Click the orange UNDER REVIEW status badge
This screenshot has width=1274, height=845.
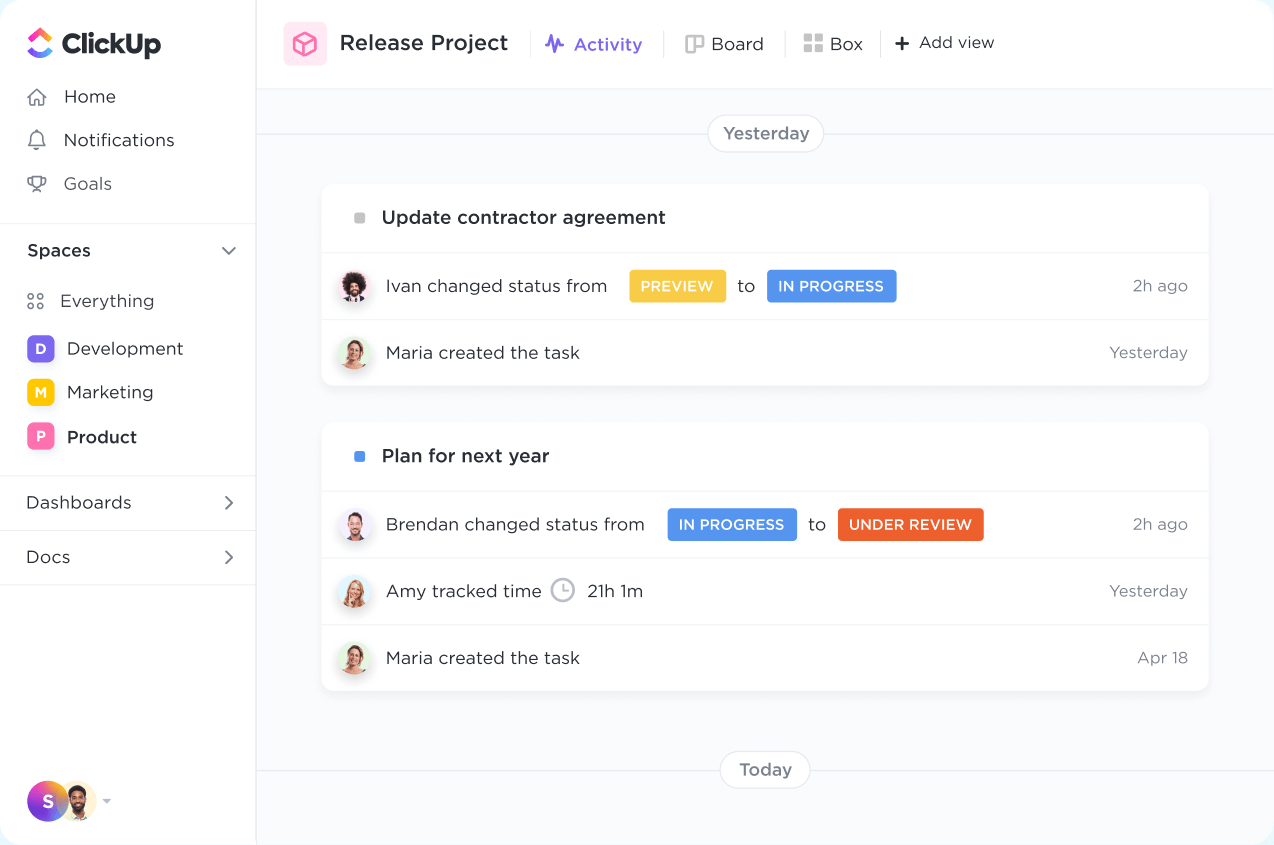coord(910,524)
